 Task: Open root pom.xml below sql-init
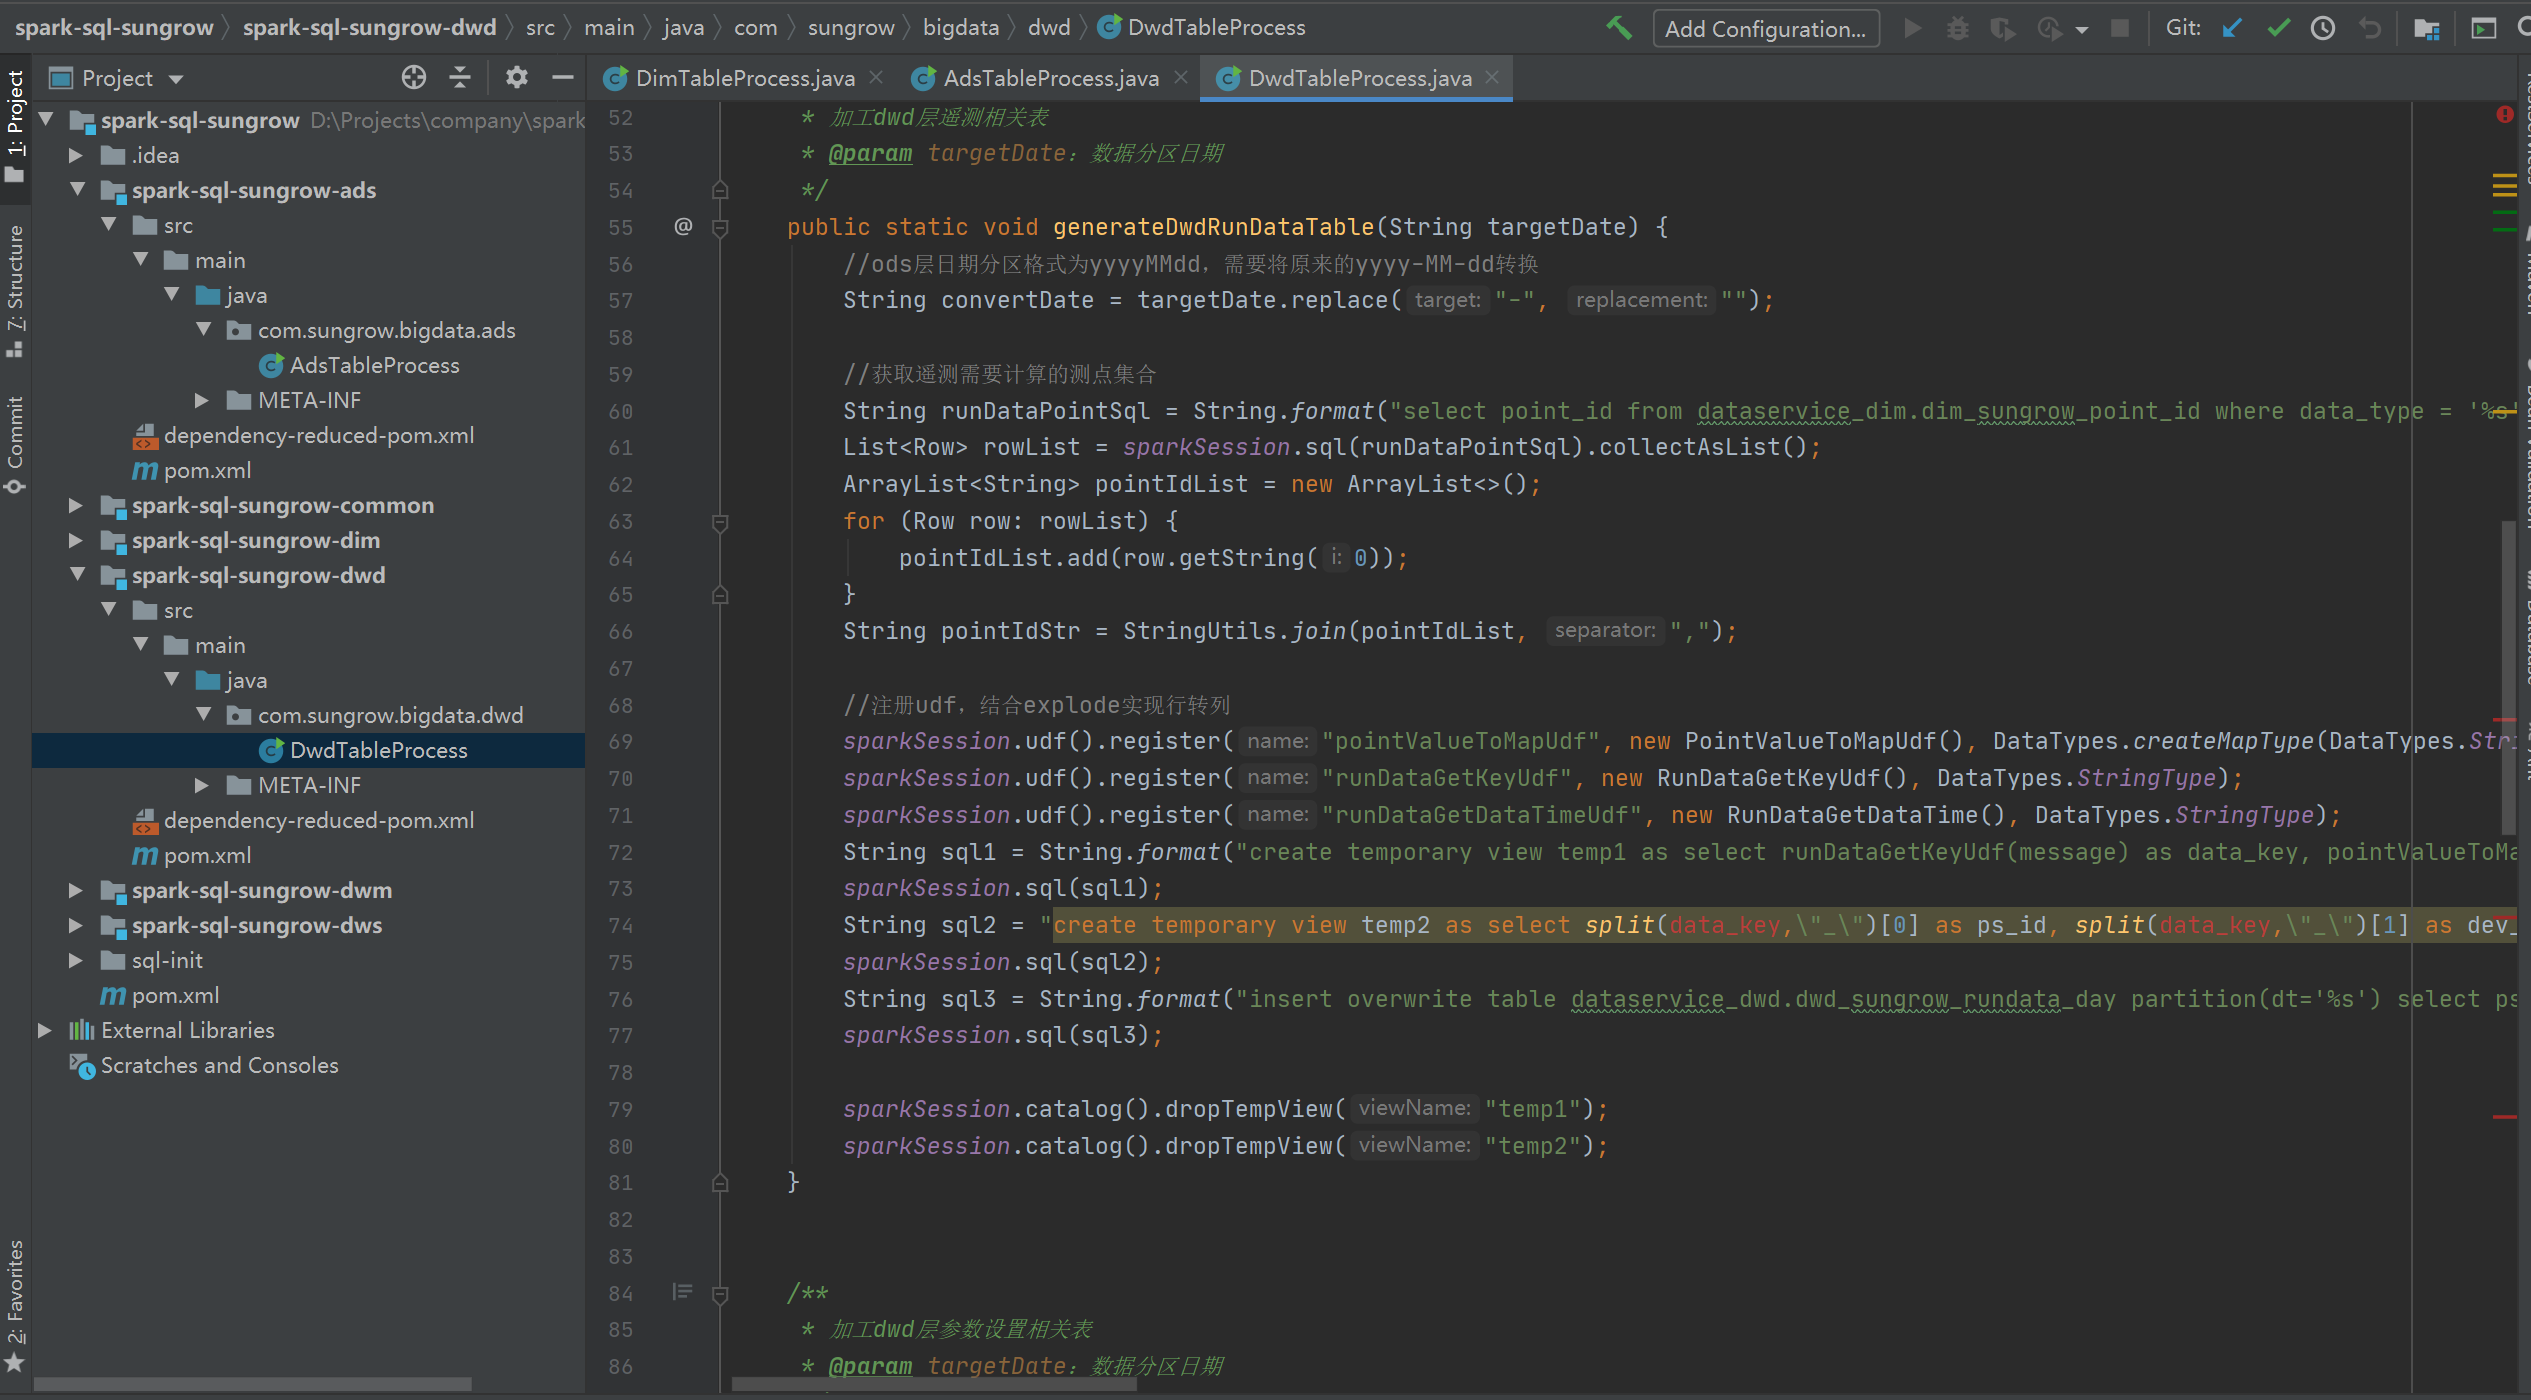[x=175, y=995]
